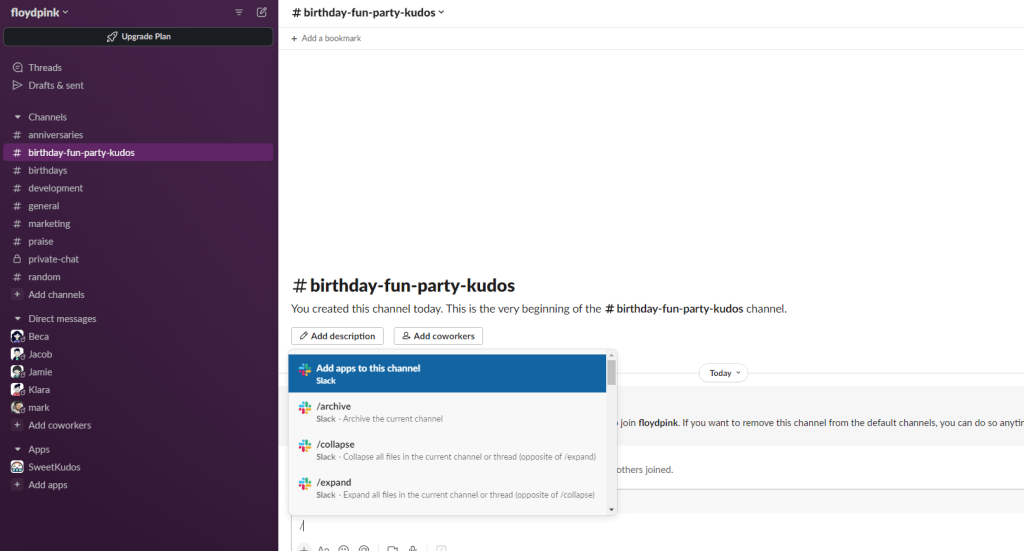Open direct message with Beca
This screenshot has width=1024, height=551.
[38, 337]
